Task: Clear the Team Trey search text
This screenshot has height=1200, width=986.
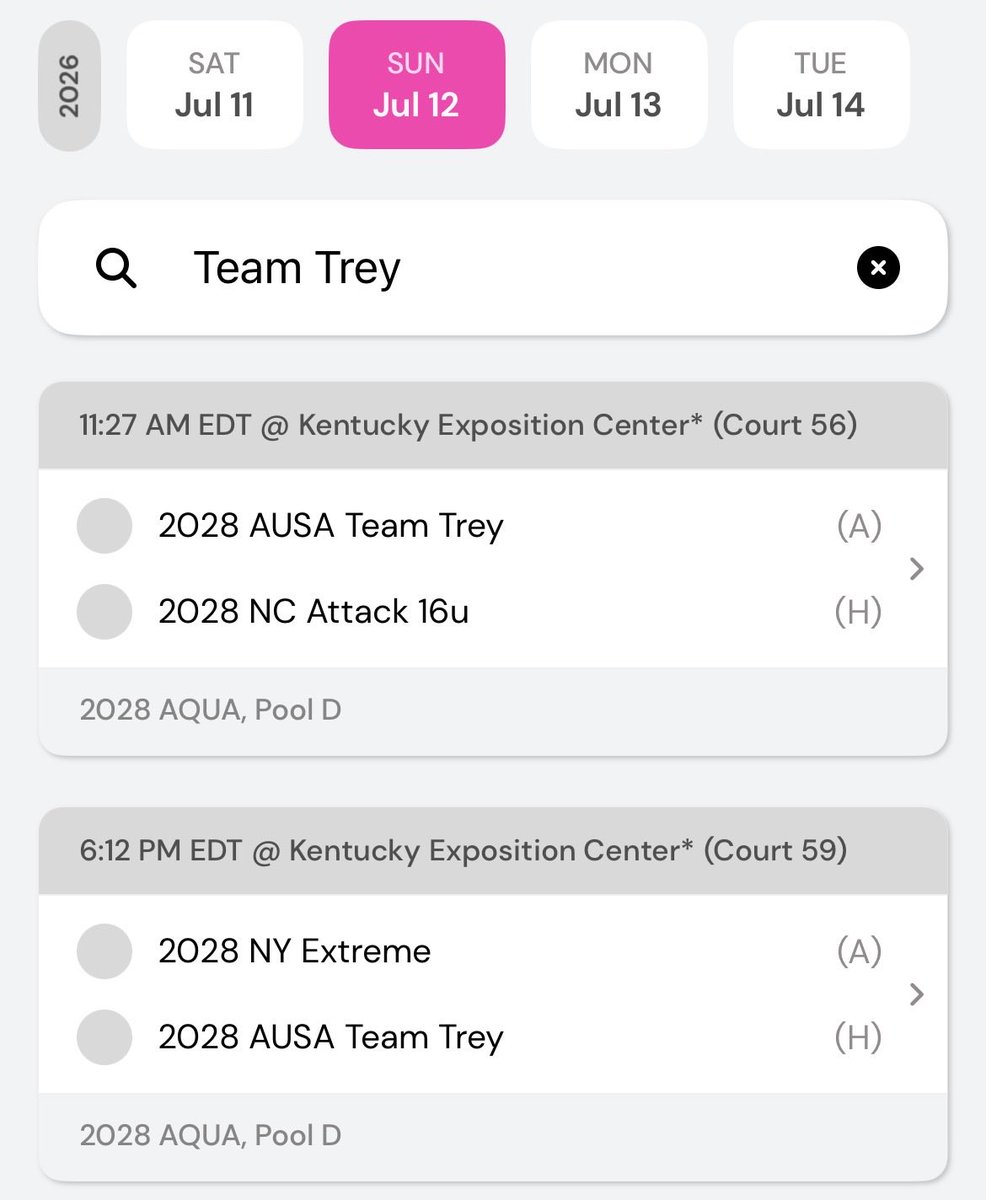Action: click(x=878, y=268)
